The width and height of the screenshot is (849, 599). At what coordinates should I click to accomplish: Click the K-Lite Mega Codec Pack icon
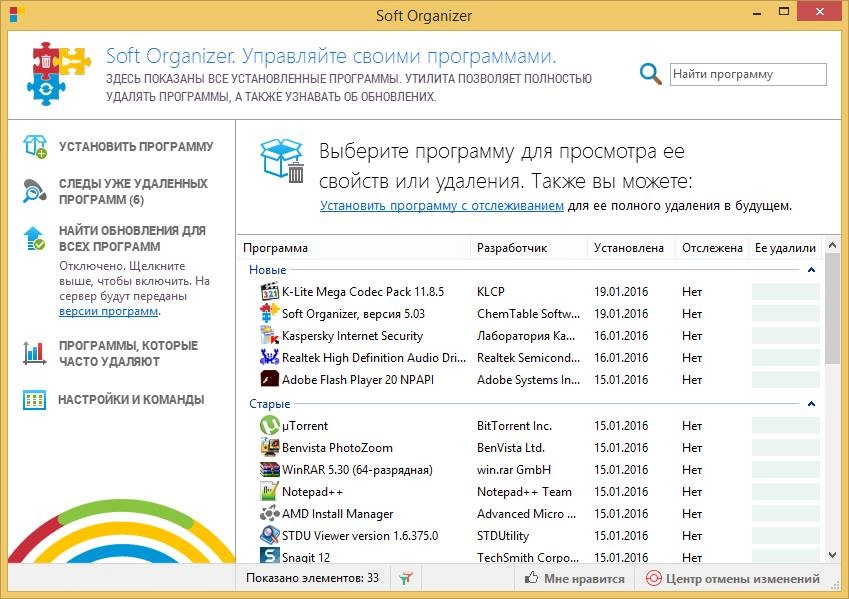270,291
